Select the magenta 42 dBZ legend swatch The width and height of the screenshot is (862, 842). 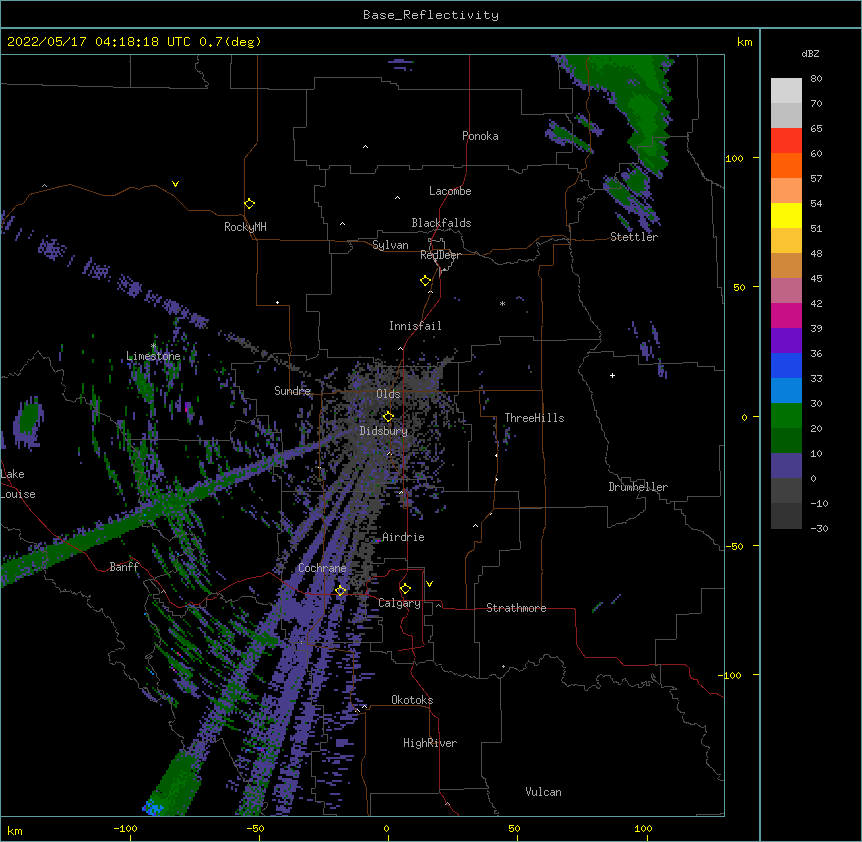(x=786, y=315)
